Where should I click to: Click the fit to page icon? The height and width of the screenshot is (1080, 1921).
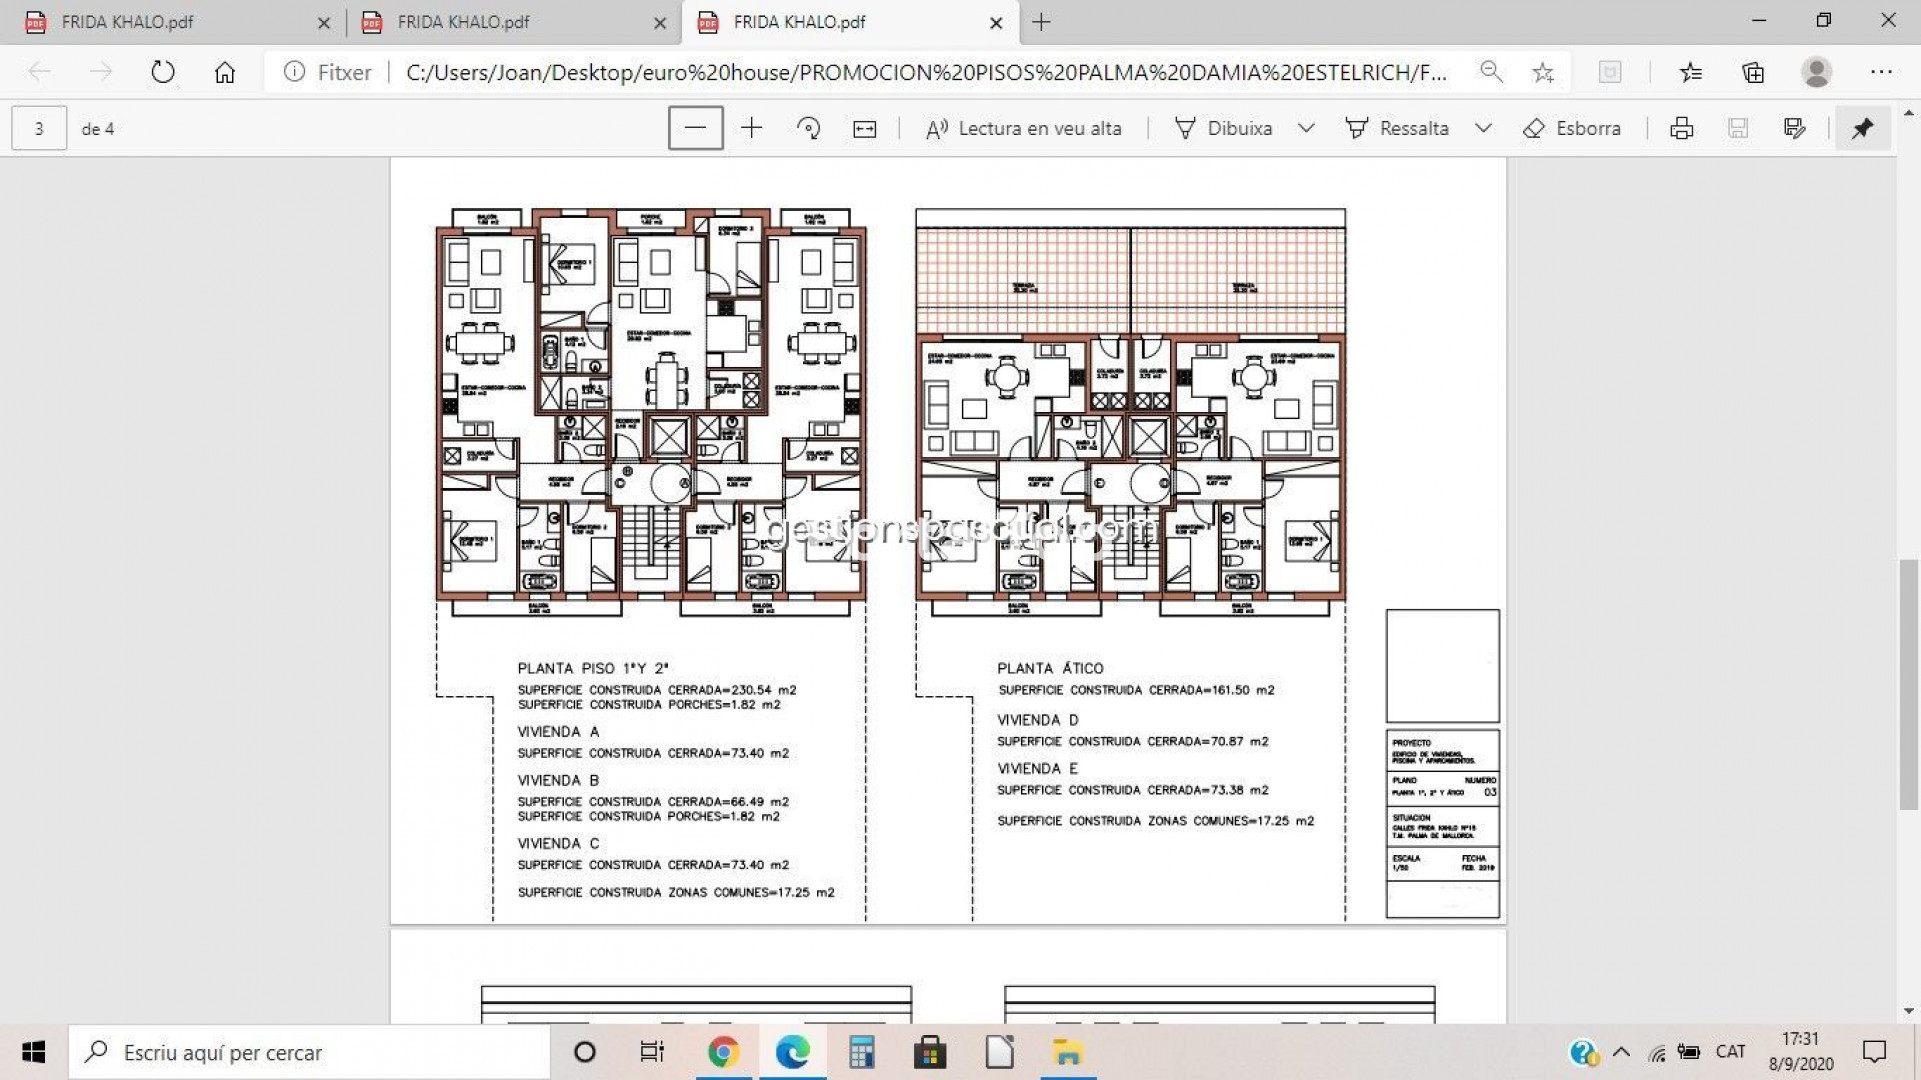(864, 128)
